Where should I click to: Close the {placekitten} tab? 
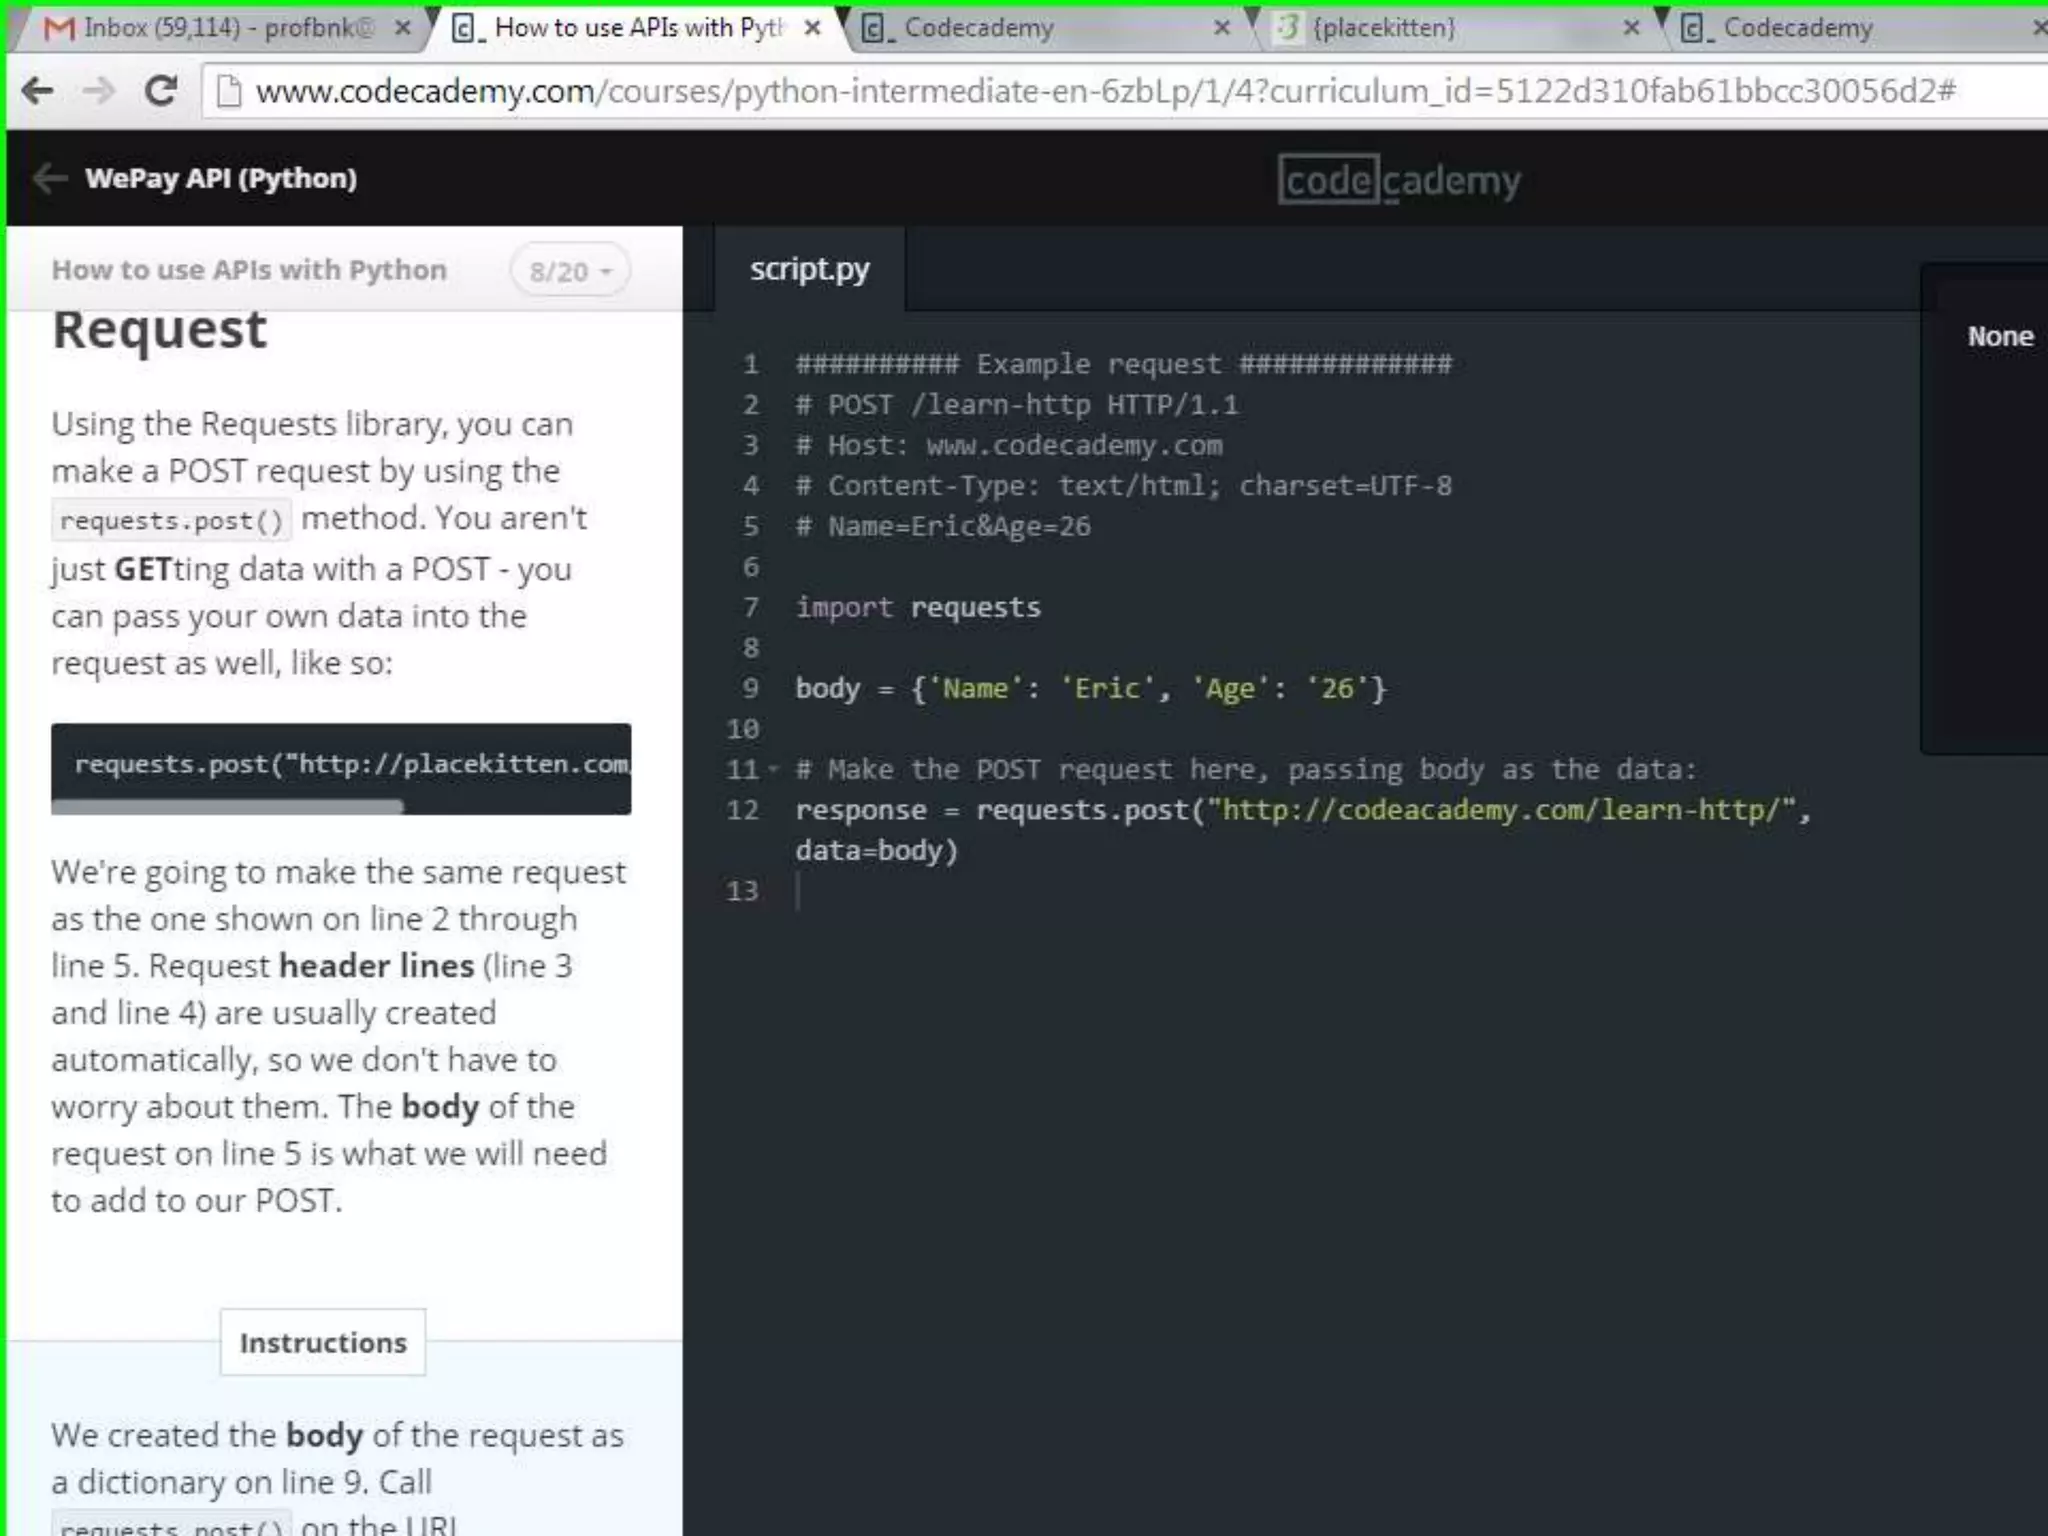click(1631, 28)
